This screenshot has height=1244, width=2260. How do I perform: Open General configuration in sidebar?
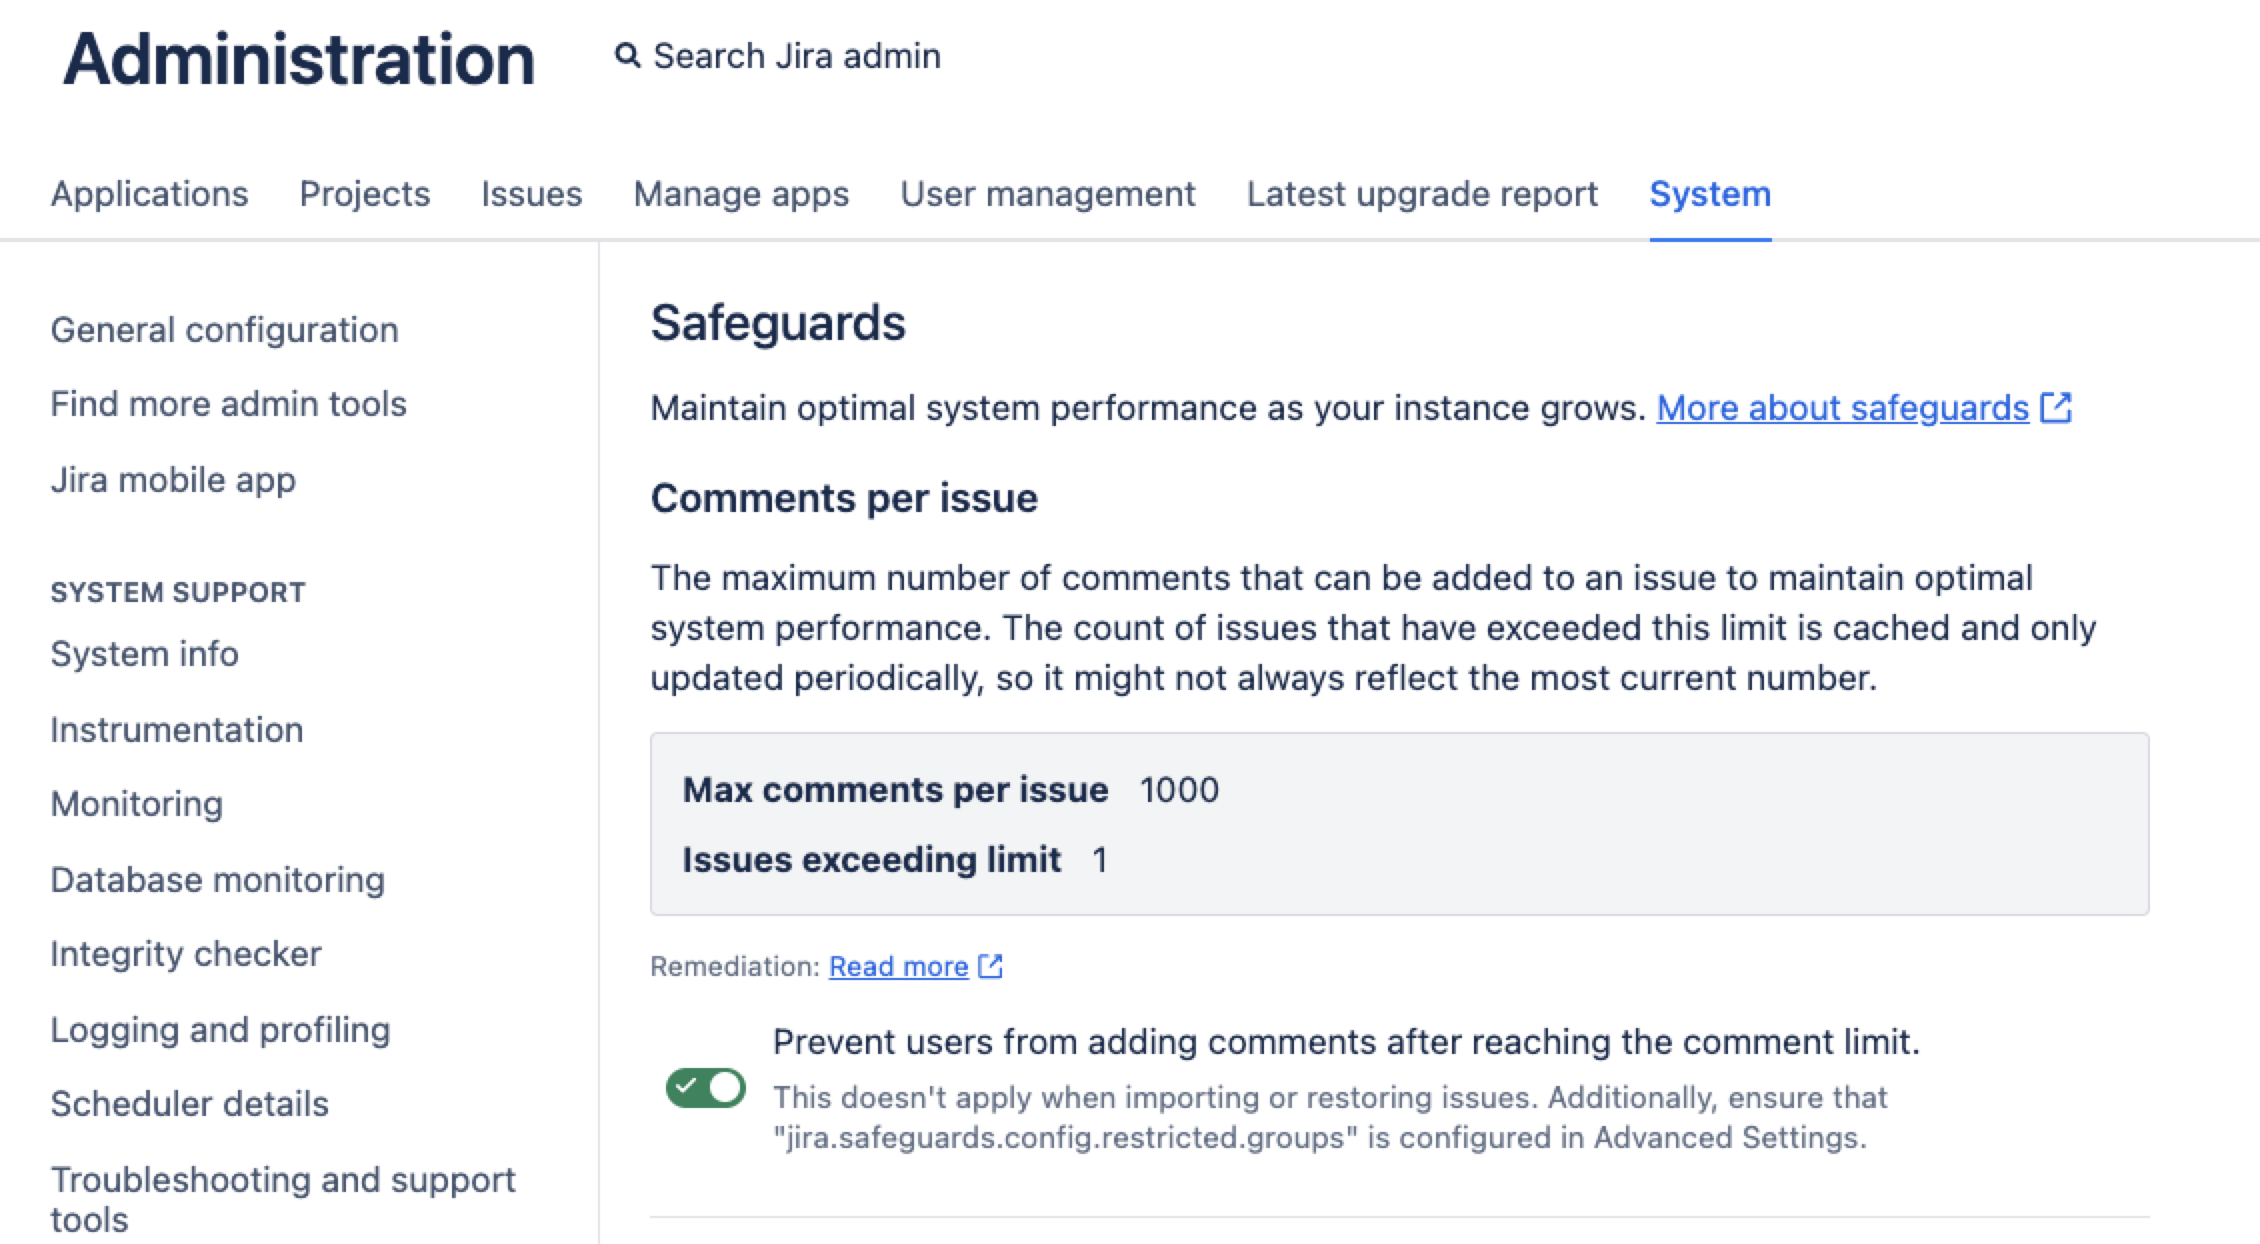(225, 330)
